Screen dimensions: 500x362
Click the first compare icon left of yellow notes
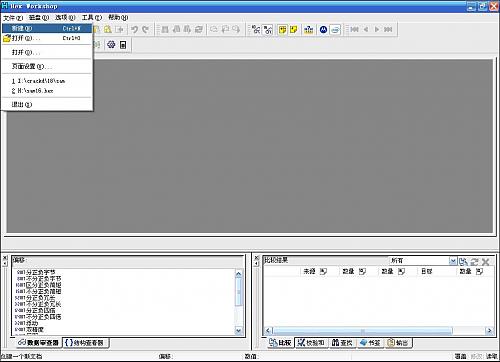click(256, 30)
